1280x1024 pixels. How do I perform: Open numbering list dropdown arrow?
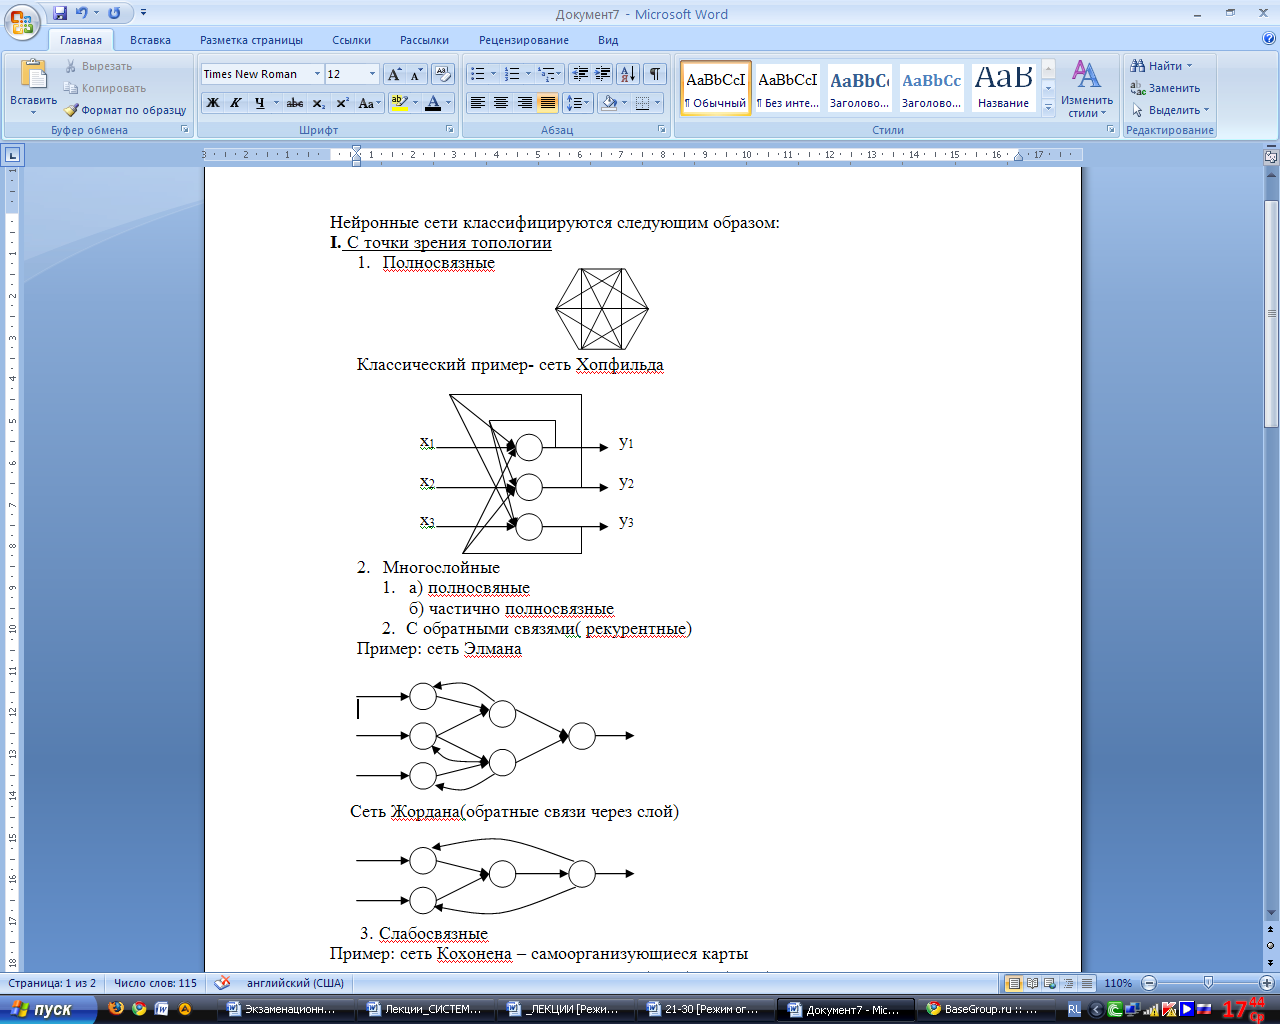pyautogui.click(x=528, y=74)
